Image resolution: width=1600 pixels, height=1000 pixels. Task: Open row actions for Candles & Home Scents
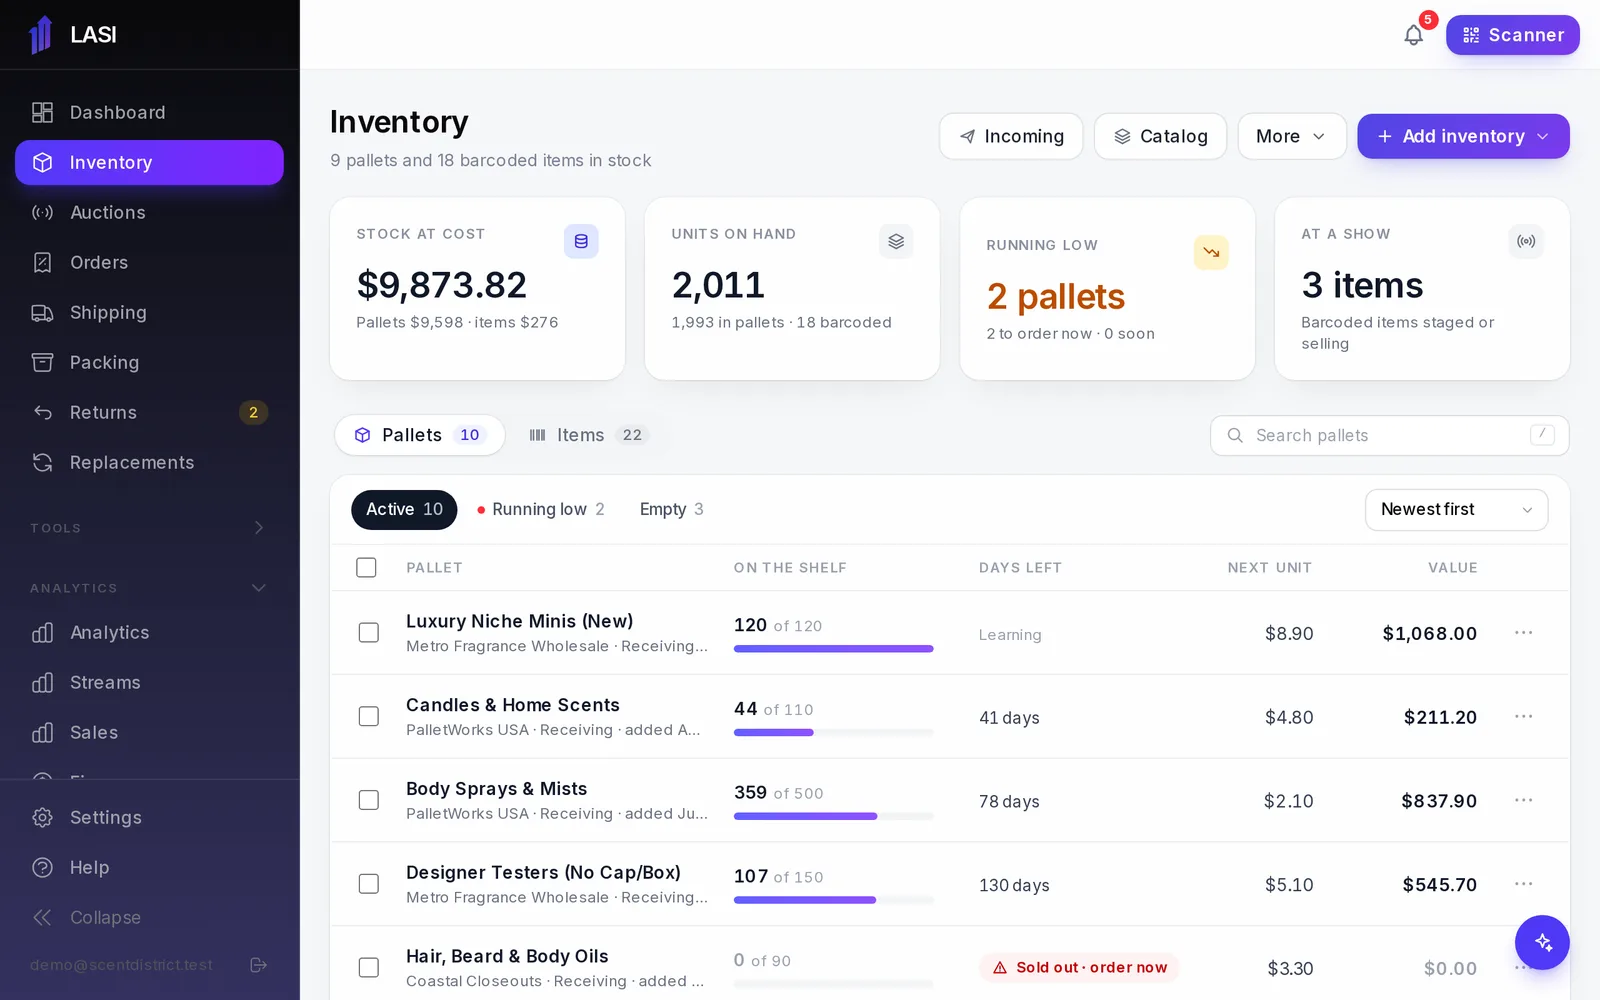[x=1523, y=717]
